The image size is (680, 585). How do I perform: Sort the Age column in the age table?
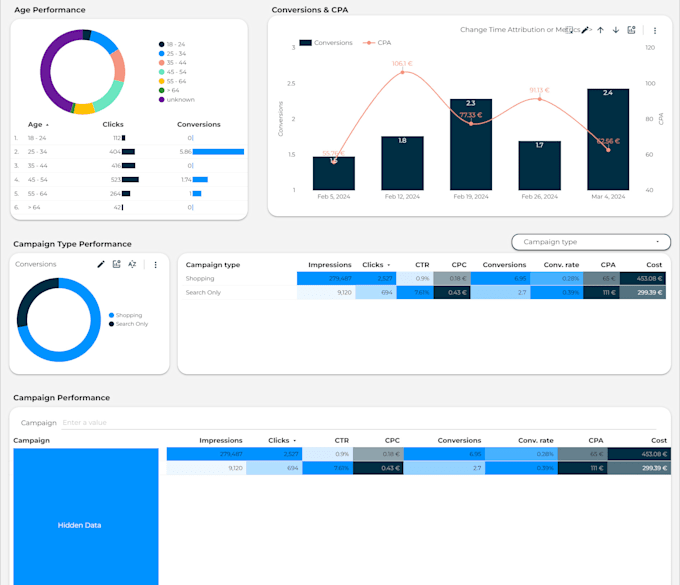click(38, 124)
